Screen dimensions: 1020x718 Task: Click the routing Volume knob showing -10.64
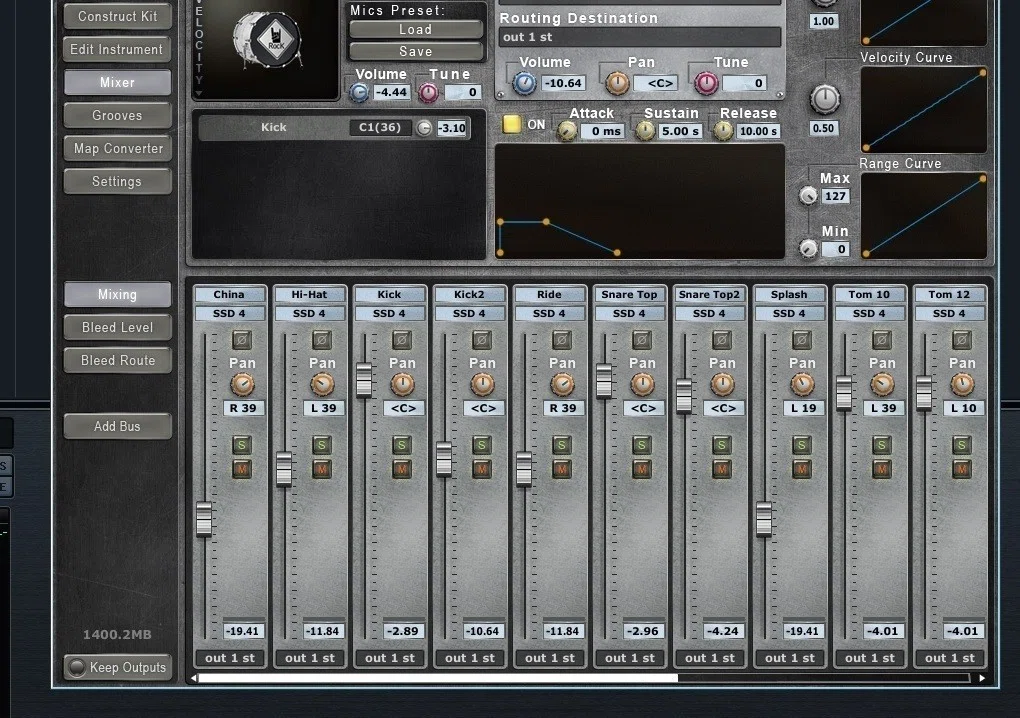pyautogui.click(x=524, y=83)
